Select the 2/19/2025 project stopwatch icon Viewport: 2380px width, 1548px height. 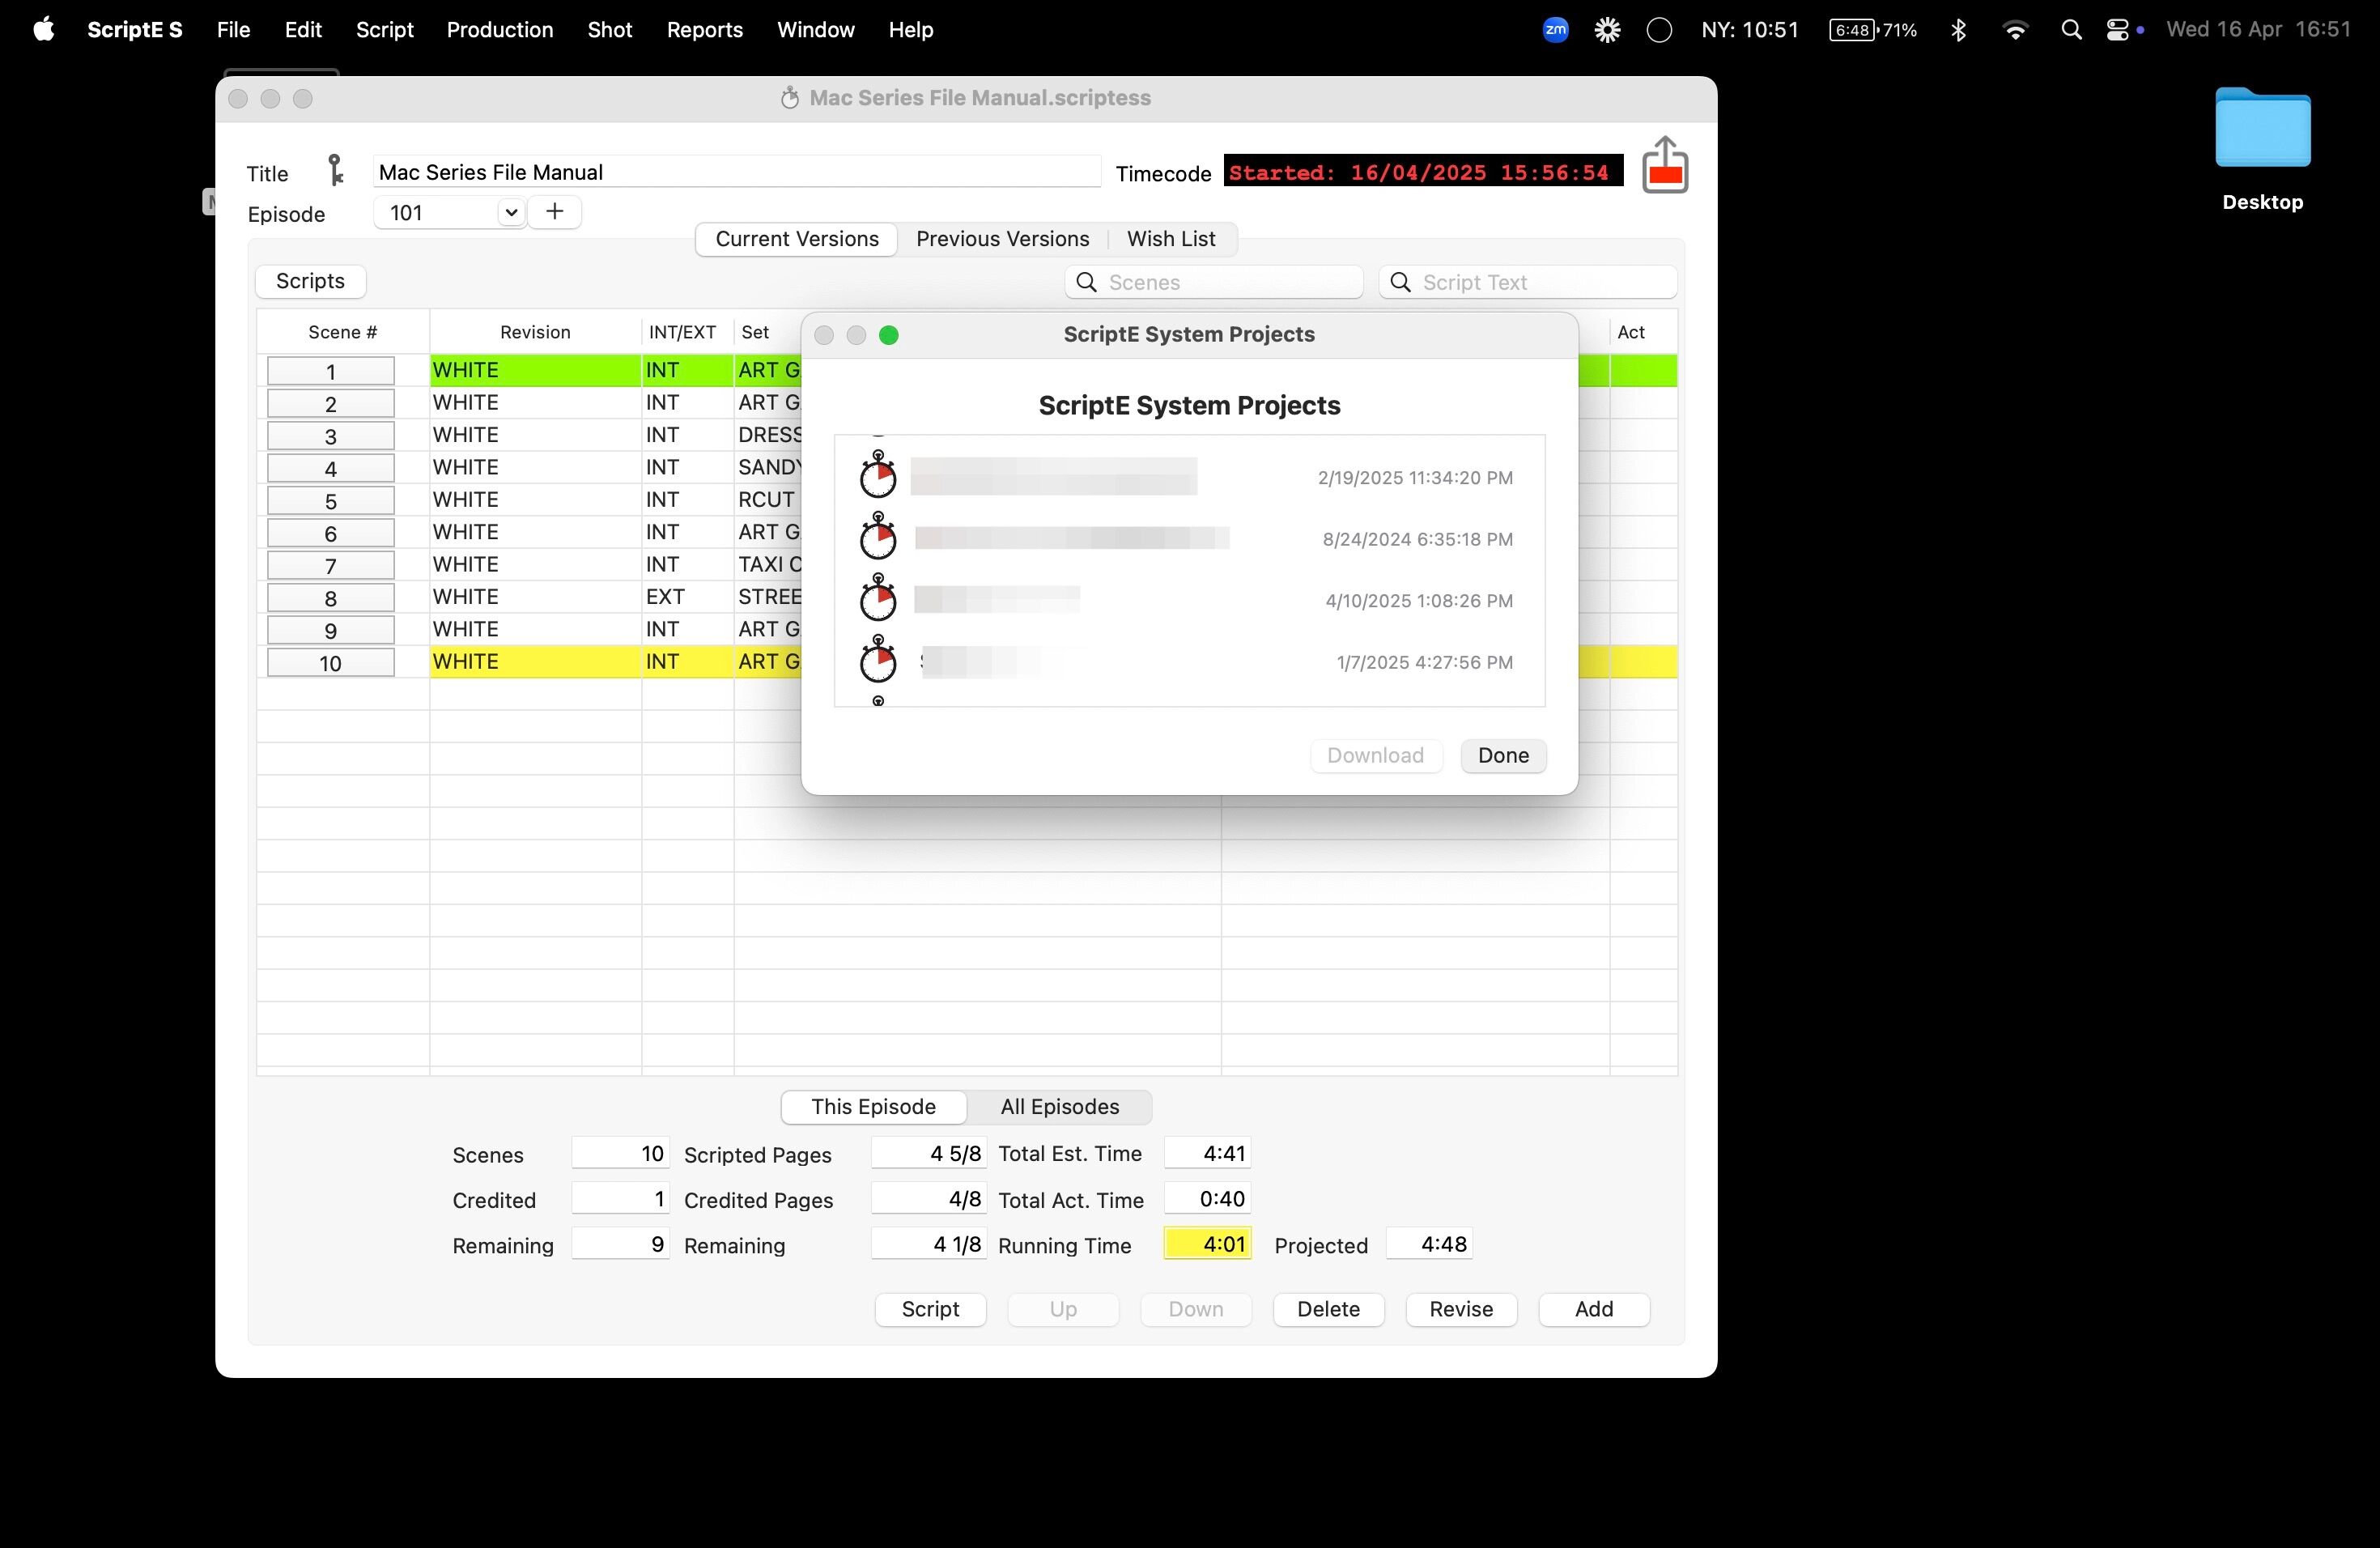(878, 476)
